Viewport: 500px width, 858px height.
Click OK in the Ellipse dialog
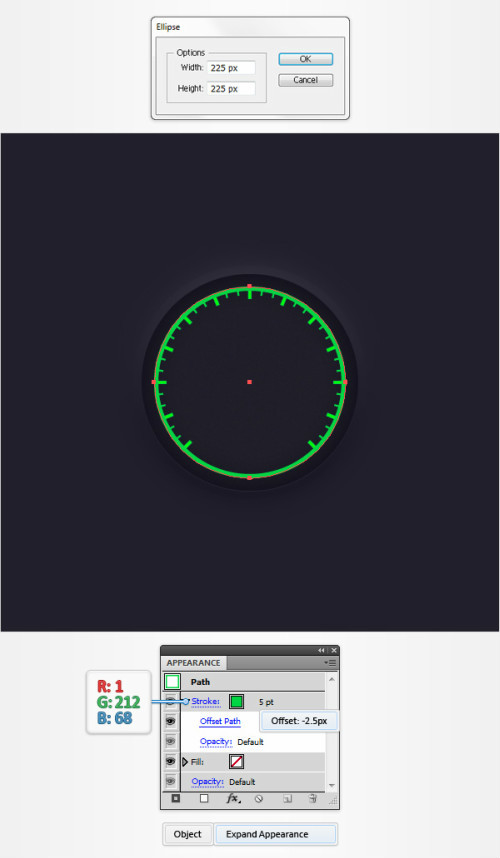coord(305,59)
